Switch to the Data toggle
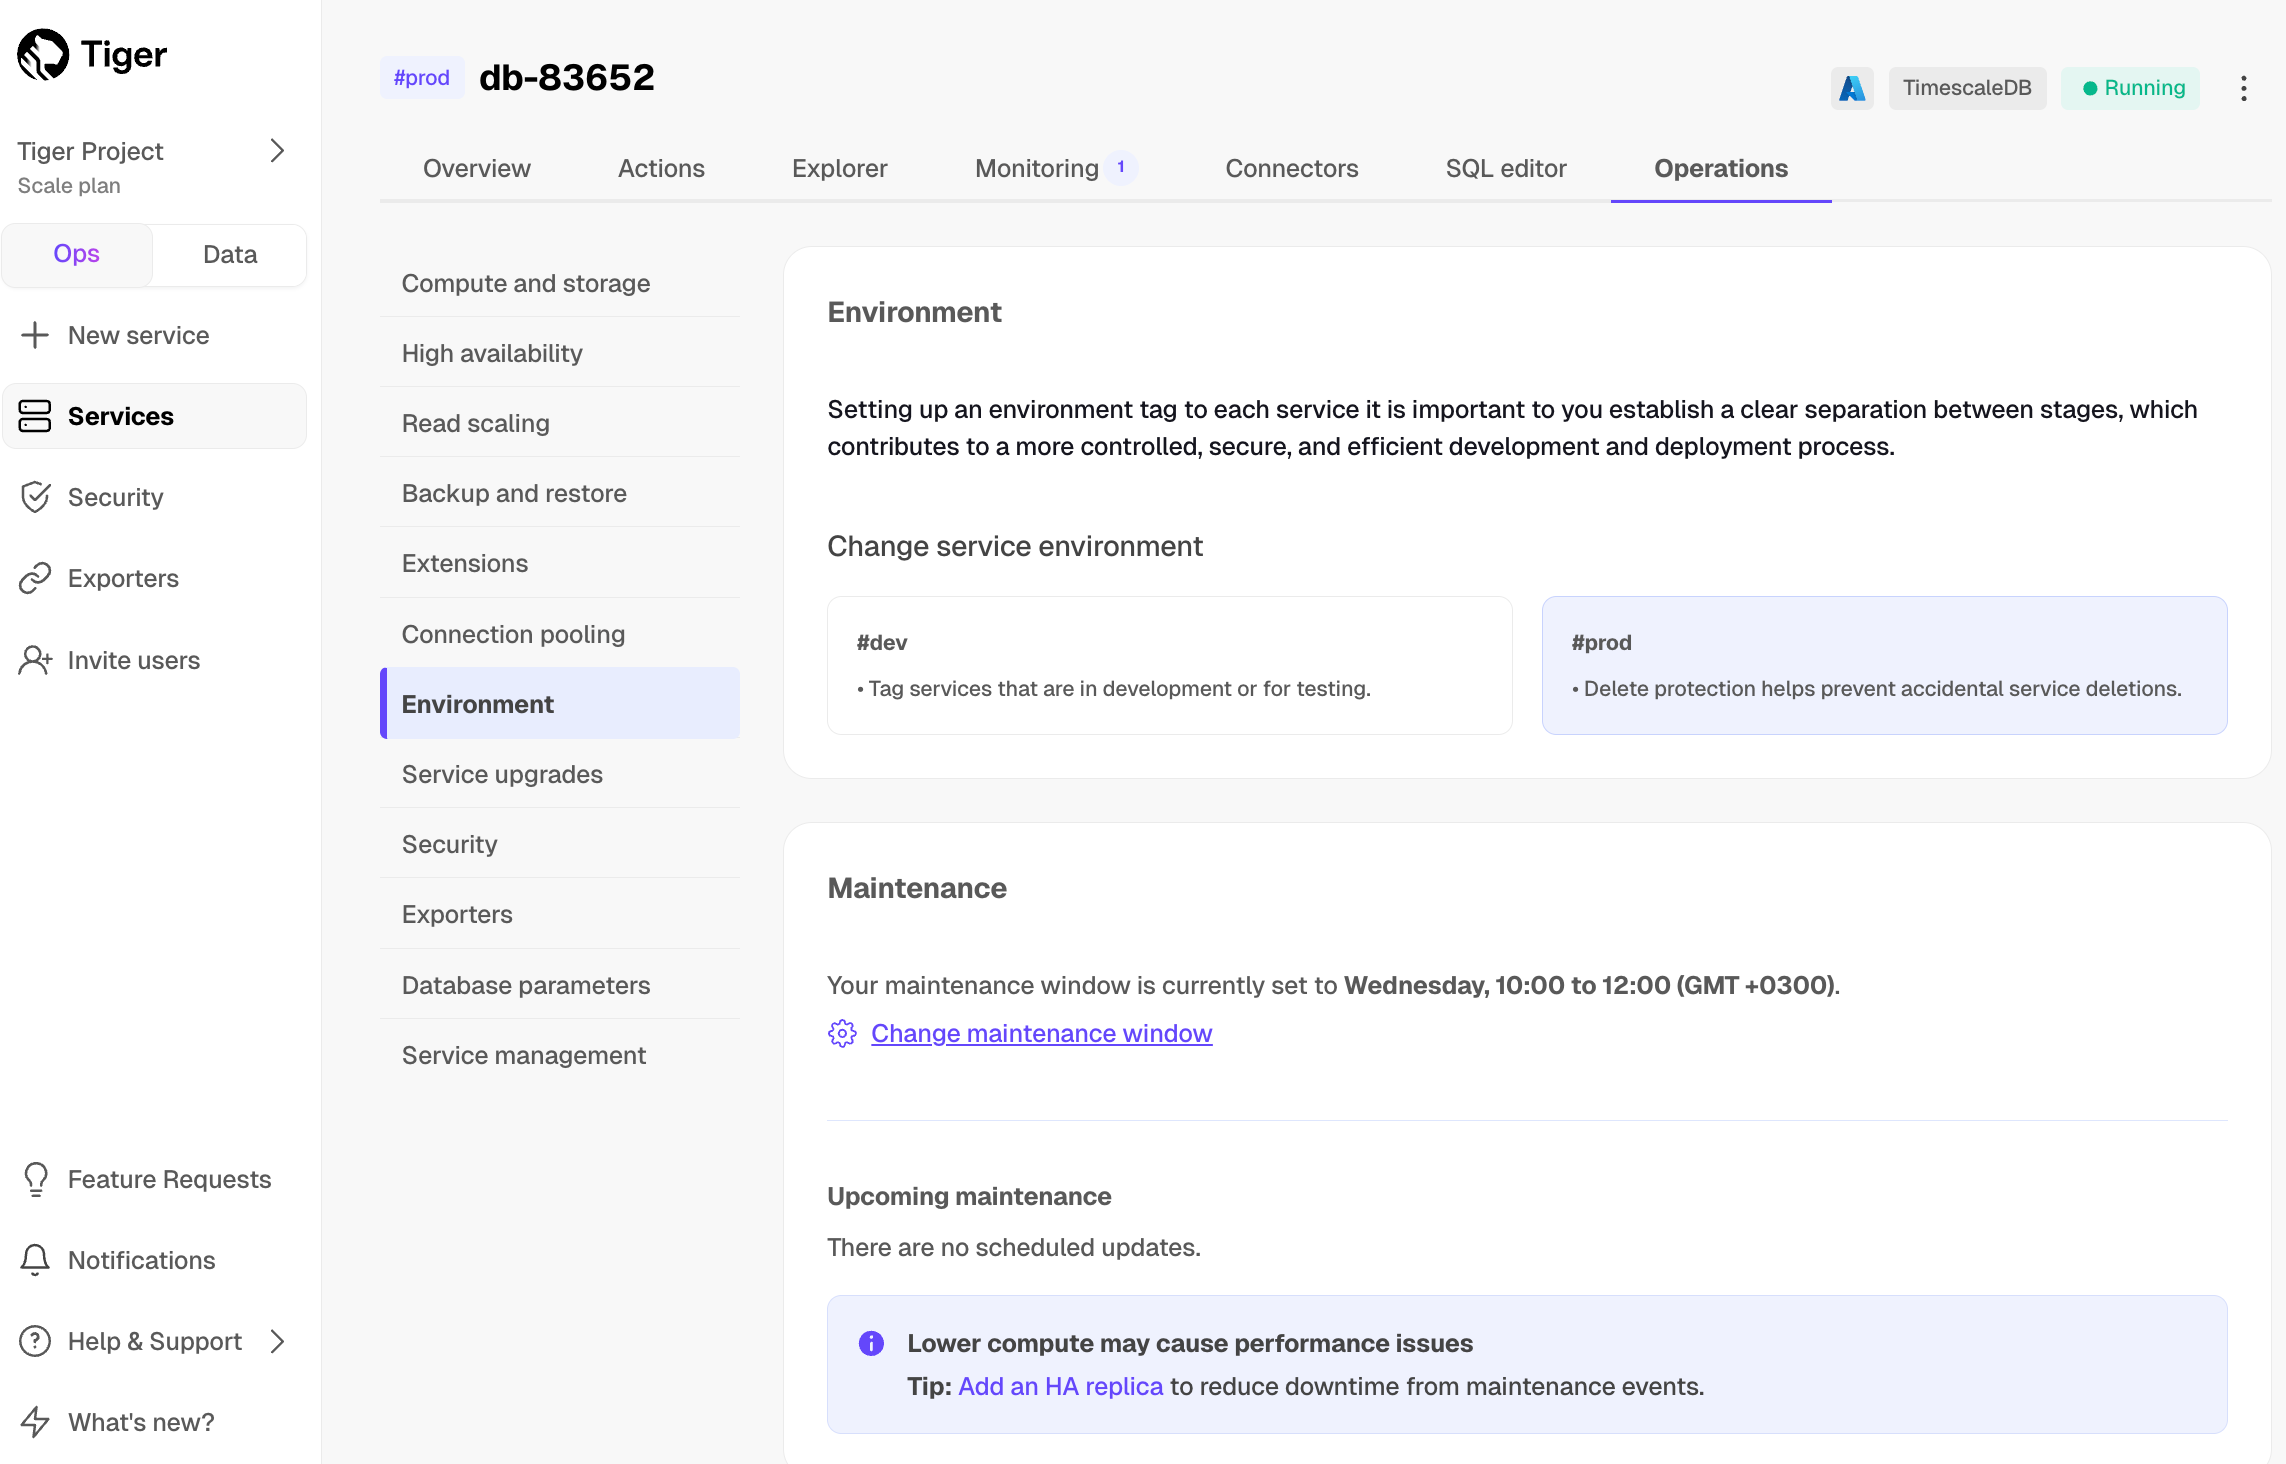Viewport: 2286px width, 1464px height. click(x=230, y=254)
